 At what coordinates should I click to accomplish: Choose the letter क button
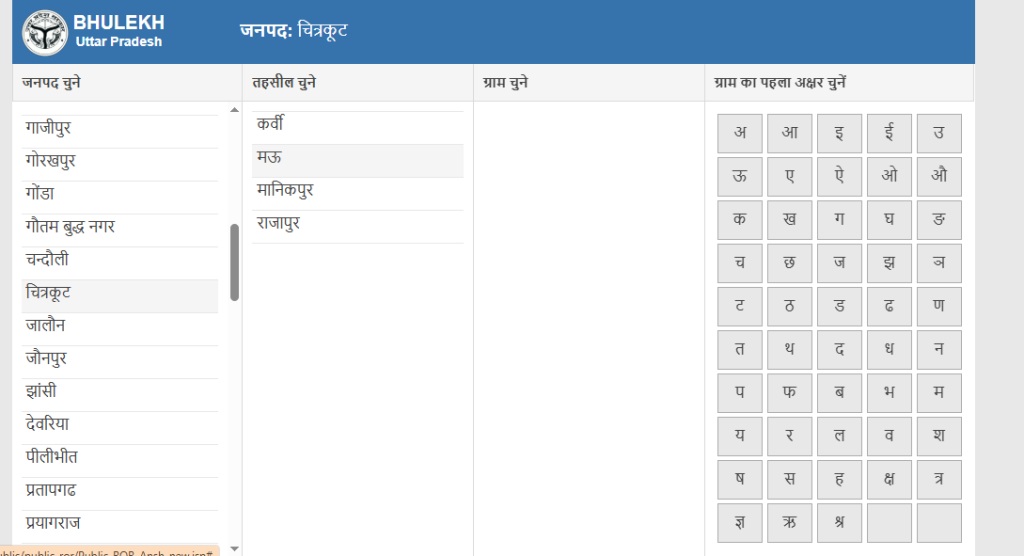739,220
